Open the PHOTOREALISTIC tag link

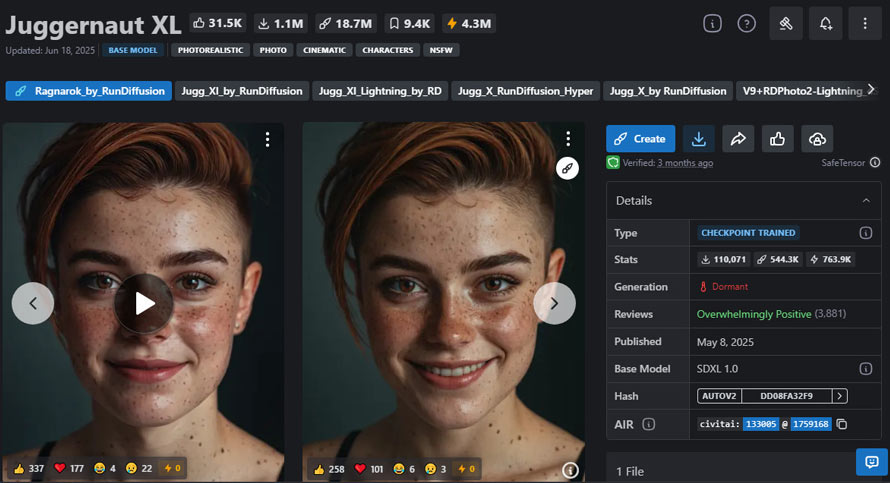point(208,49)
